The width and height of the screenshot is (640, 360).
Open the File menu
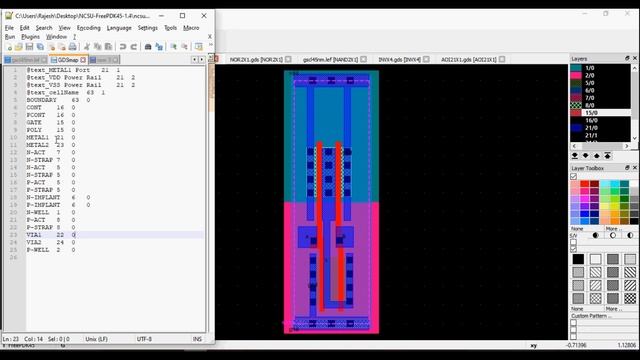(9, 28)
